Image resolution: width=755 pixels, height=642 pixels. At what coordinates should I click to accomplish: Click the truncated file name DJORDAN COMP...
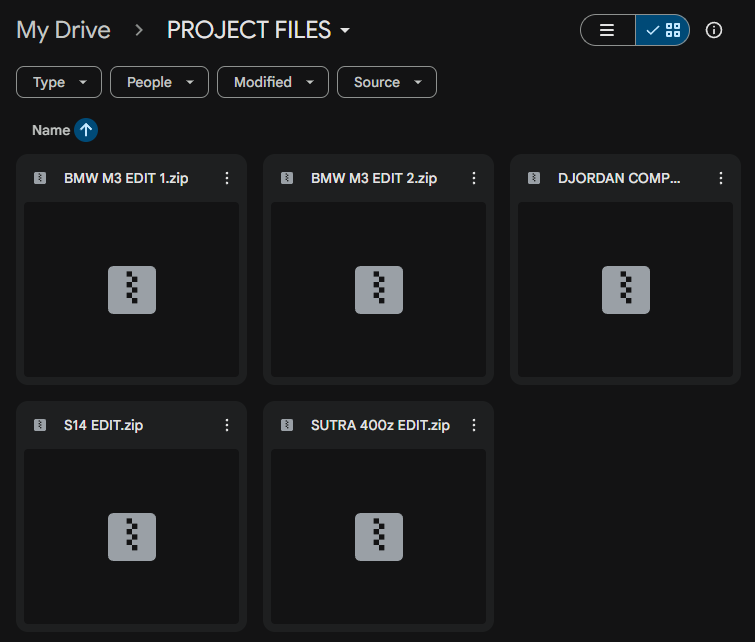619,178
